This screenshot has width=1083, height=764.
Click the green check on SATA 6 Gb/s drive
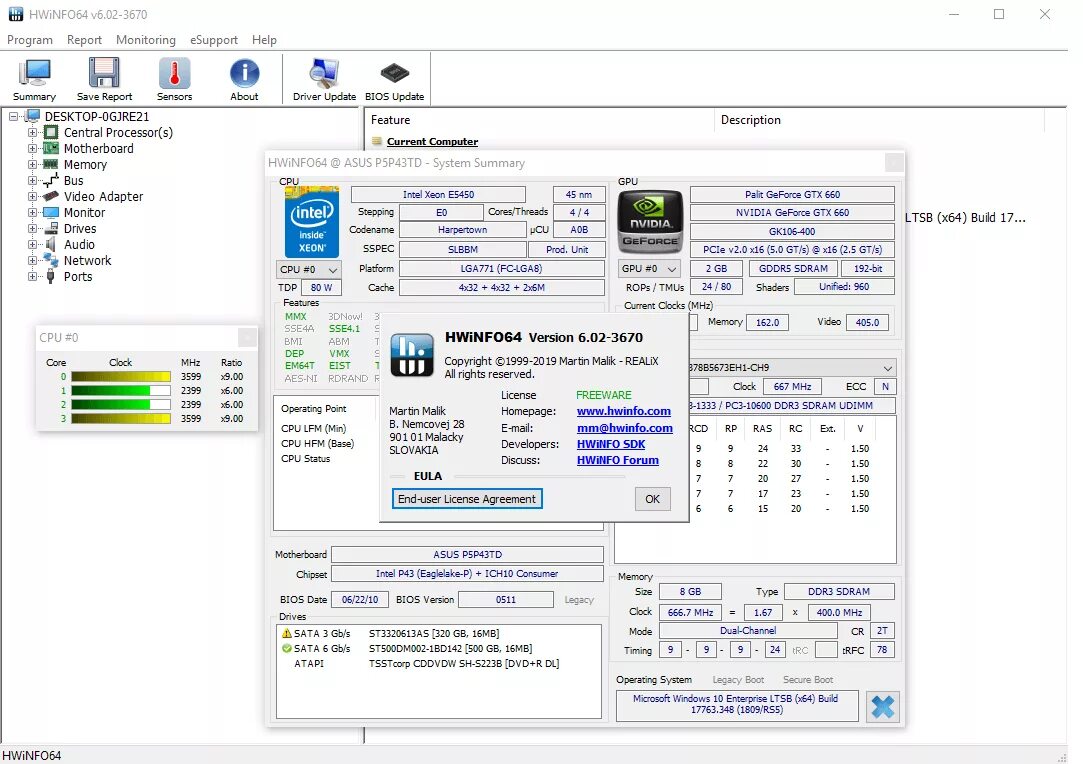tap(287, 648)
